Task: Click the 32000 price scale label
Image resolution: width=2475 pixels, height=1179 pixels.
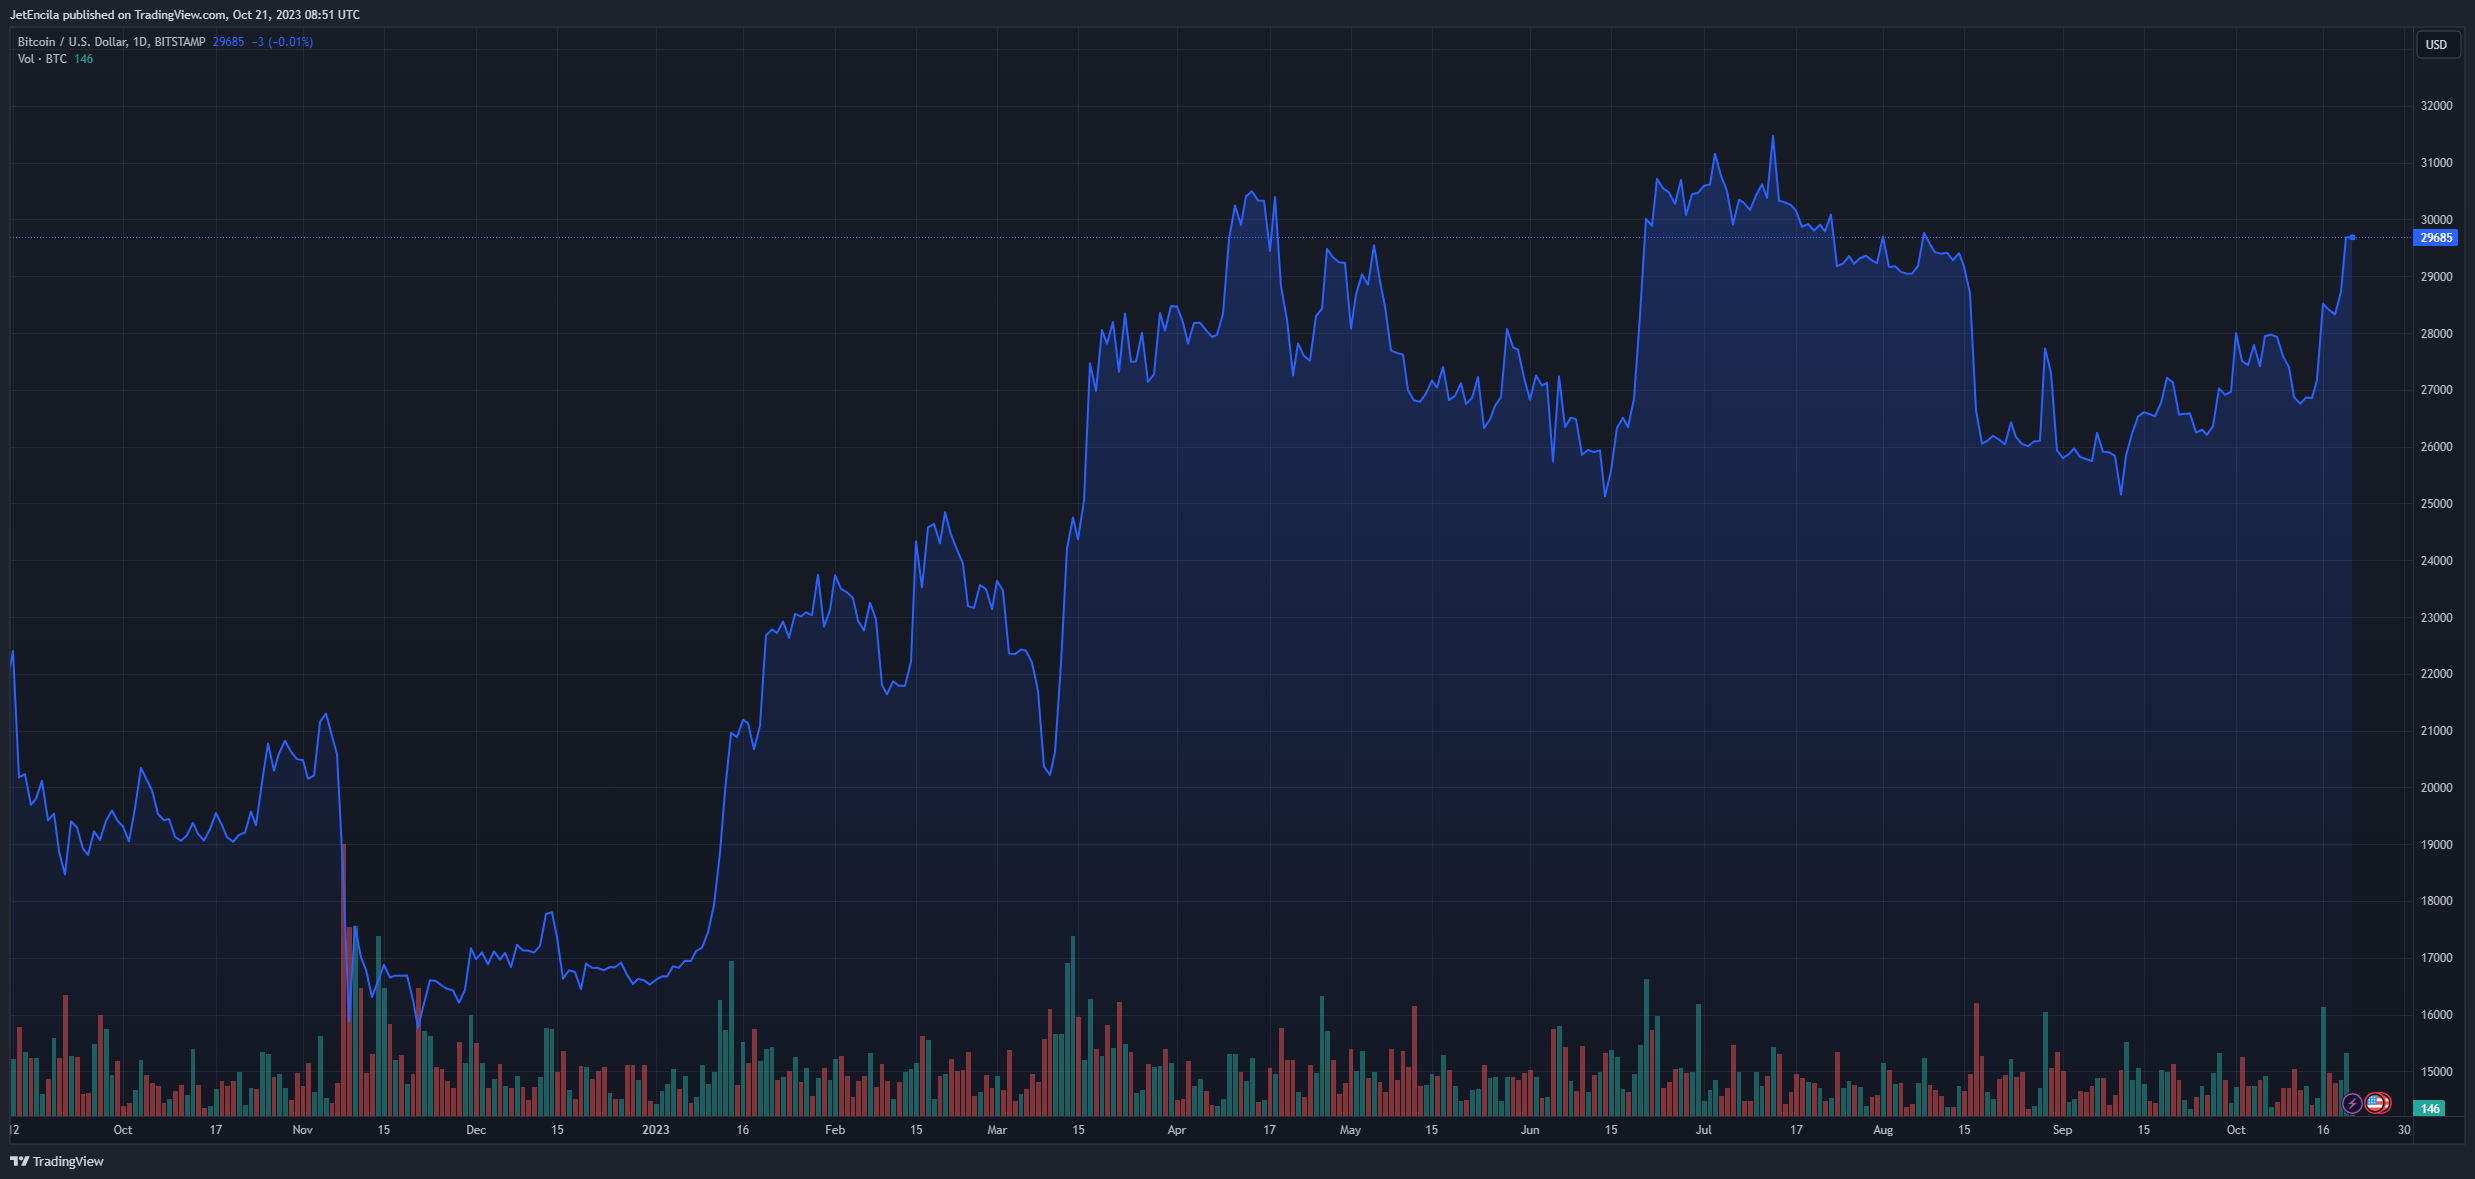Action: [x=2435, y=106]
